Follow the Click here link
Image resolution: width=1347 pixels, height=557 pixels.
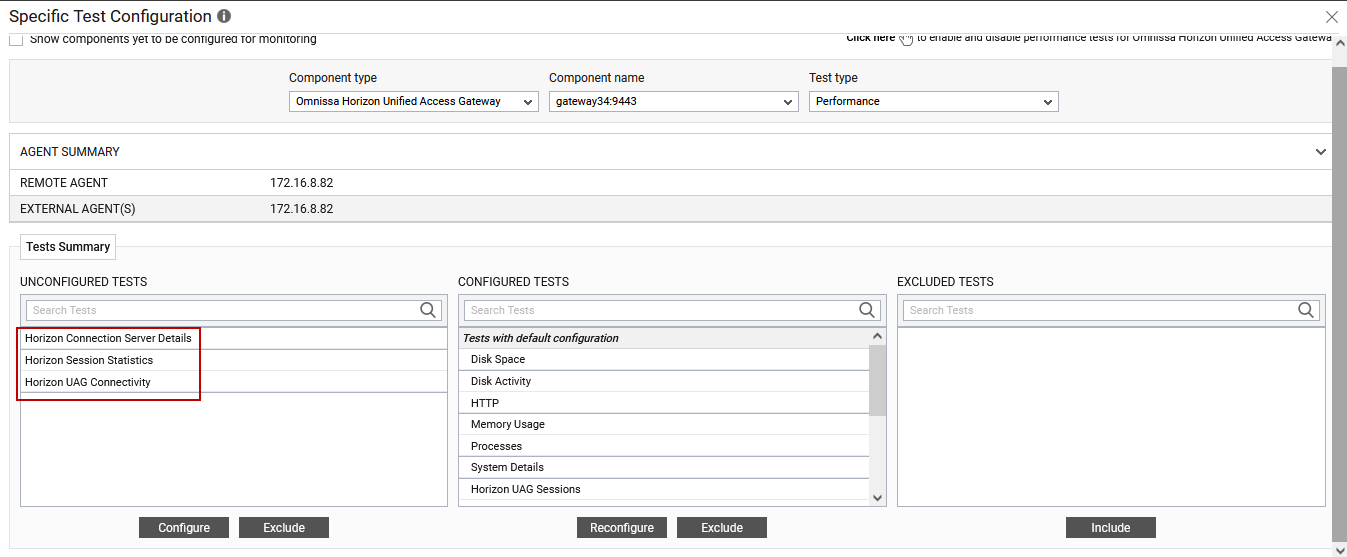[x=871, y=39]
